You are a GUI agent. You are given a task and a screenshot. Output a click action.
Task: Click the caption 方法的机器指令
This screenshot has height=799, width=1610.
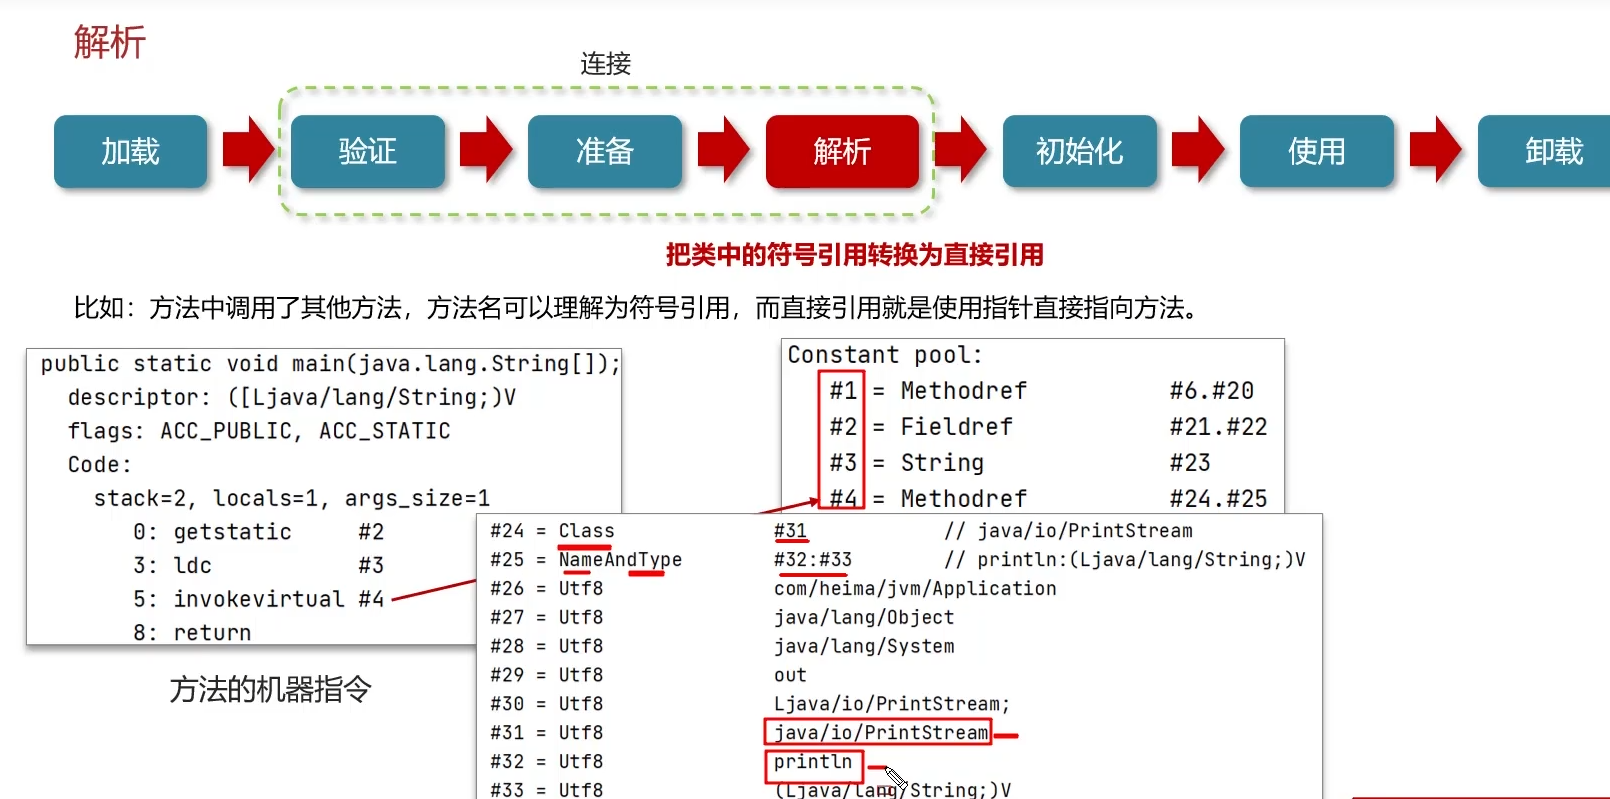[x=271, y=689]
